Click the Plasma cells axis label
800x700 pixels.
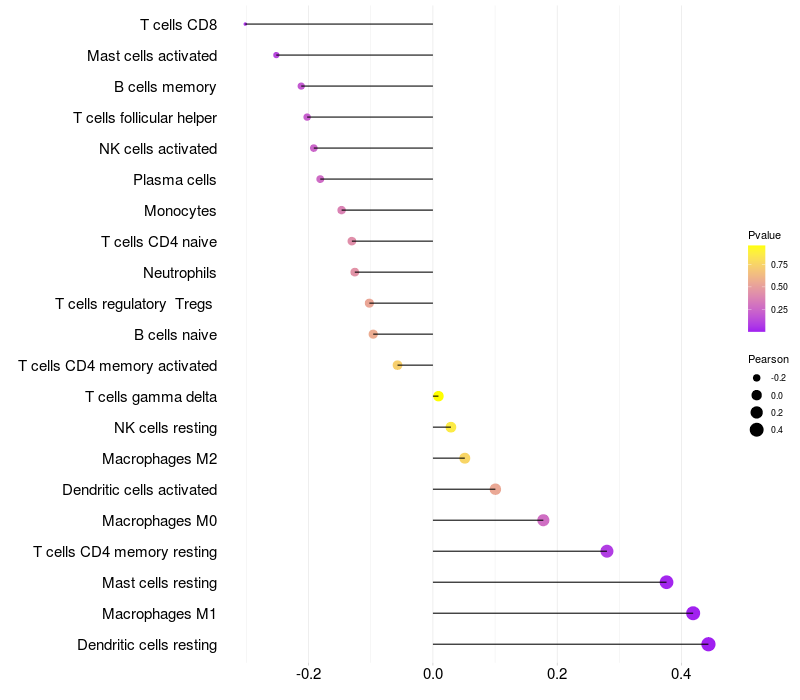(174, 180)
